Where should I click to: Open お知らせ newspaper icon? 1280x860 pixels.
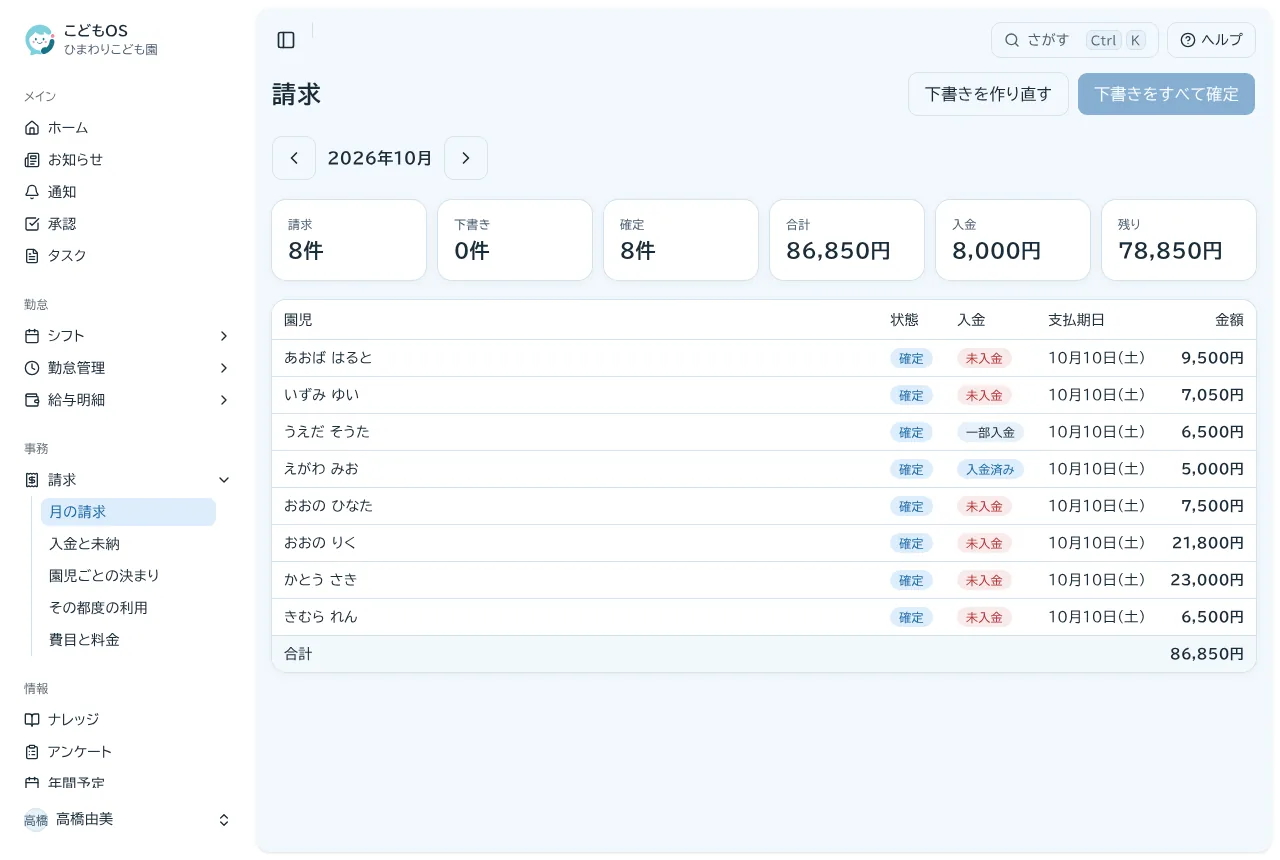pos(32,160)
